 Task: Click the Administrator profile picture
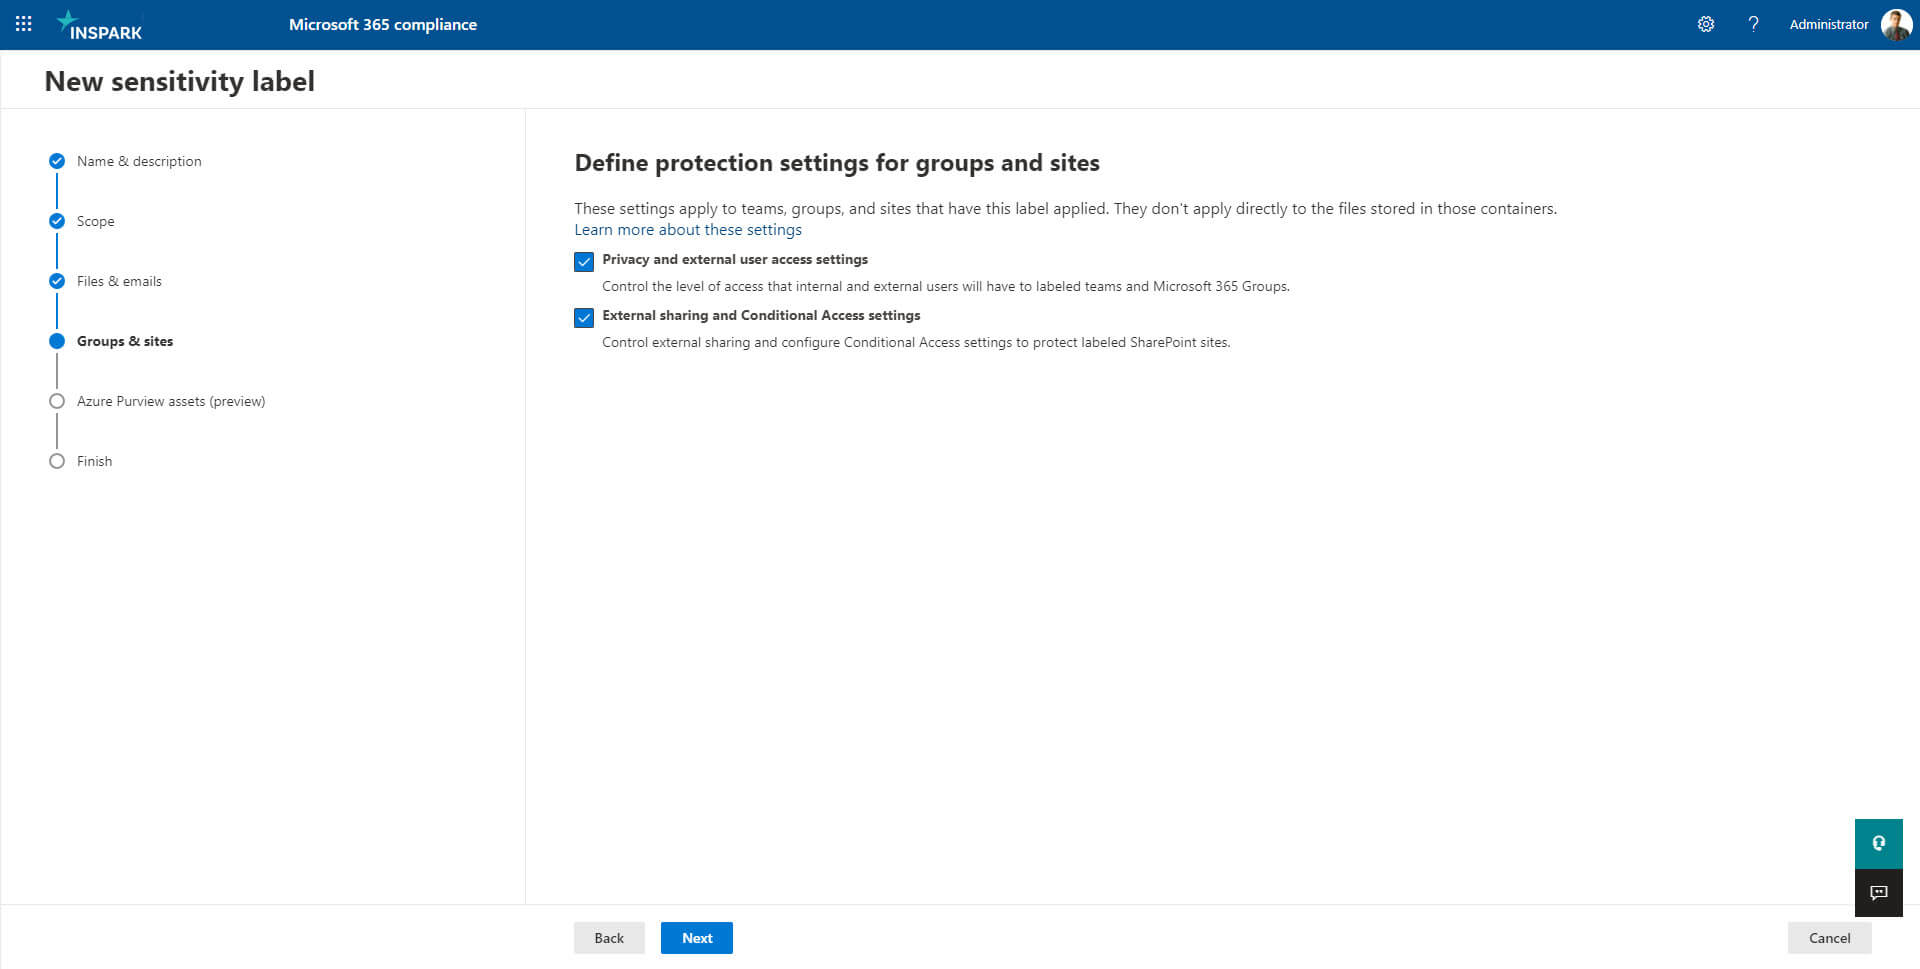click(x=1896, y=24)
